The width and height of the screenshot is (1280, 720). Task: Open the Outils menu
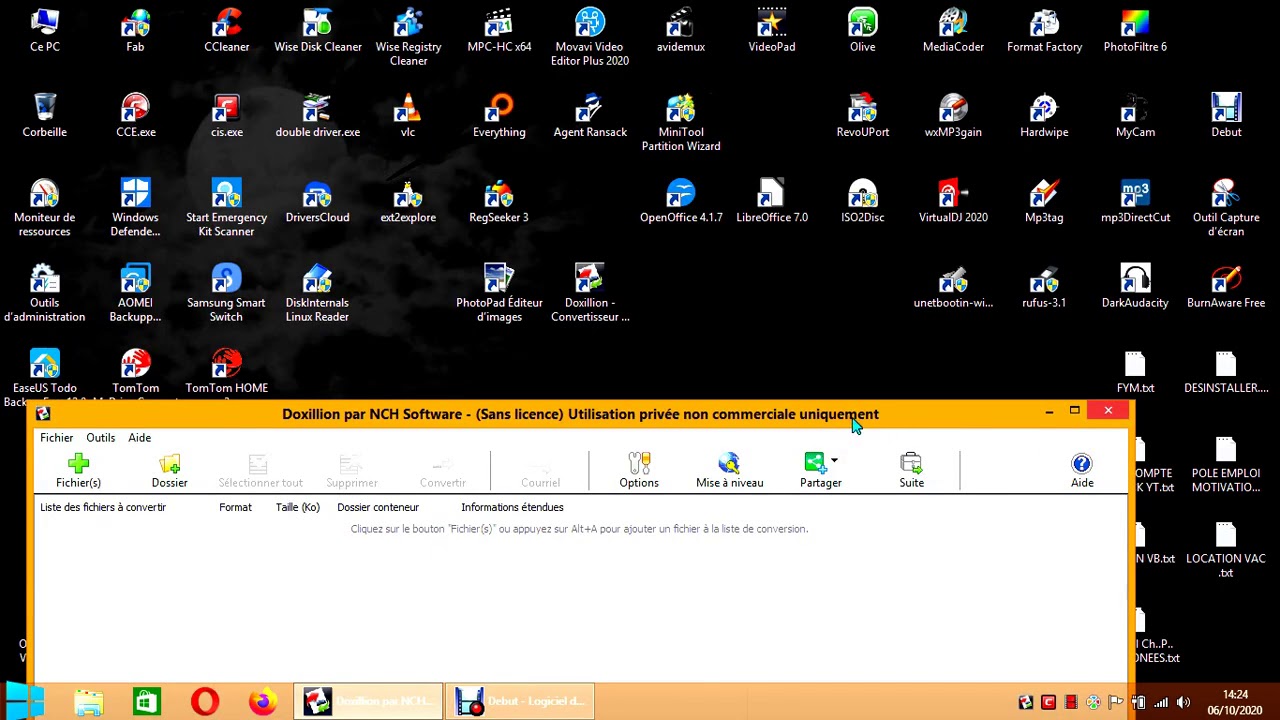(100, 437)
